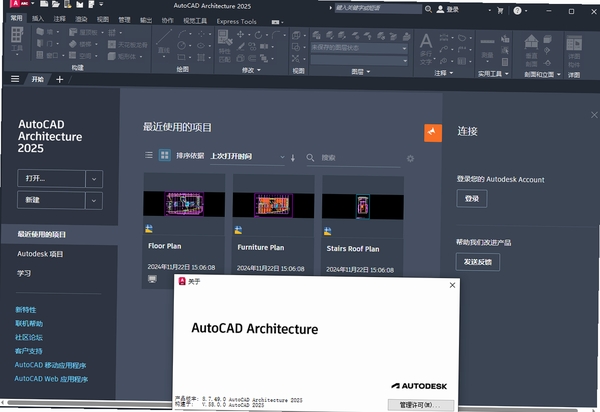Open the Floor Plan thumbnail
This screenshot has height=412, width=600.
click(184, 204)
